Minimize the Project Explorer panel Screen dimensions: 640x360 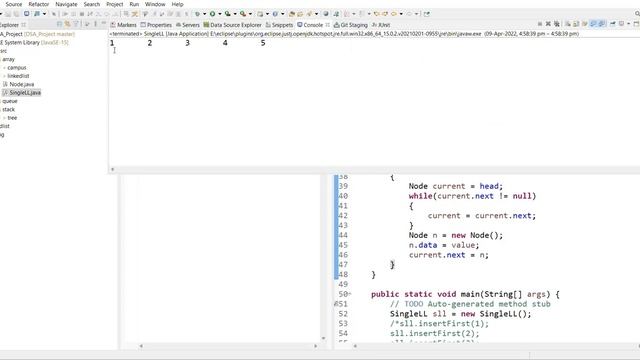(x=104, y=24)
